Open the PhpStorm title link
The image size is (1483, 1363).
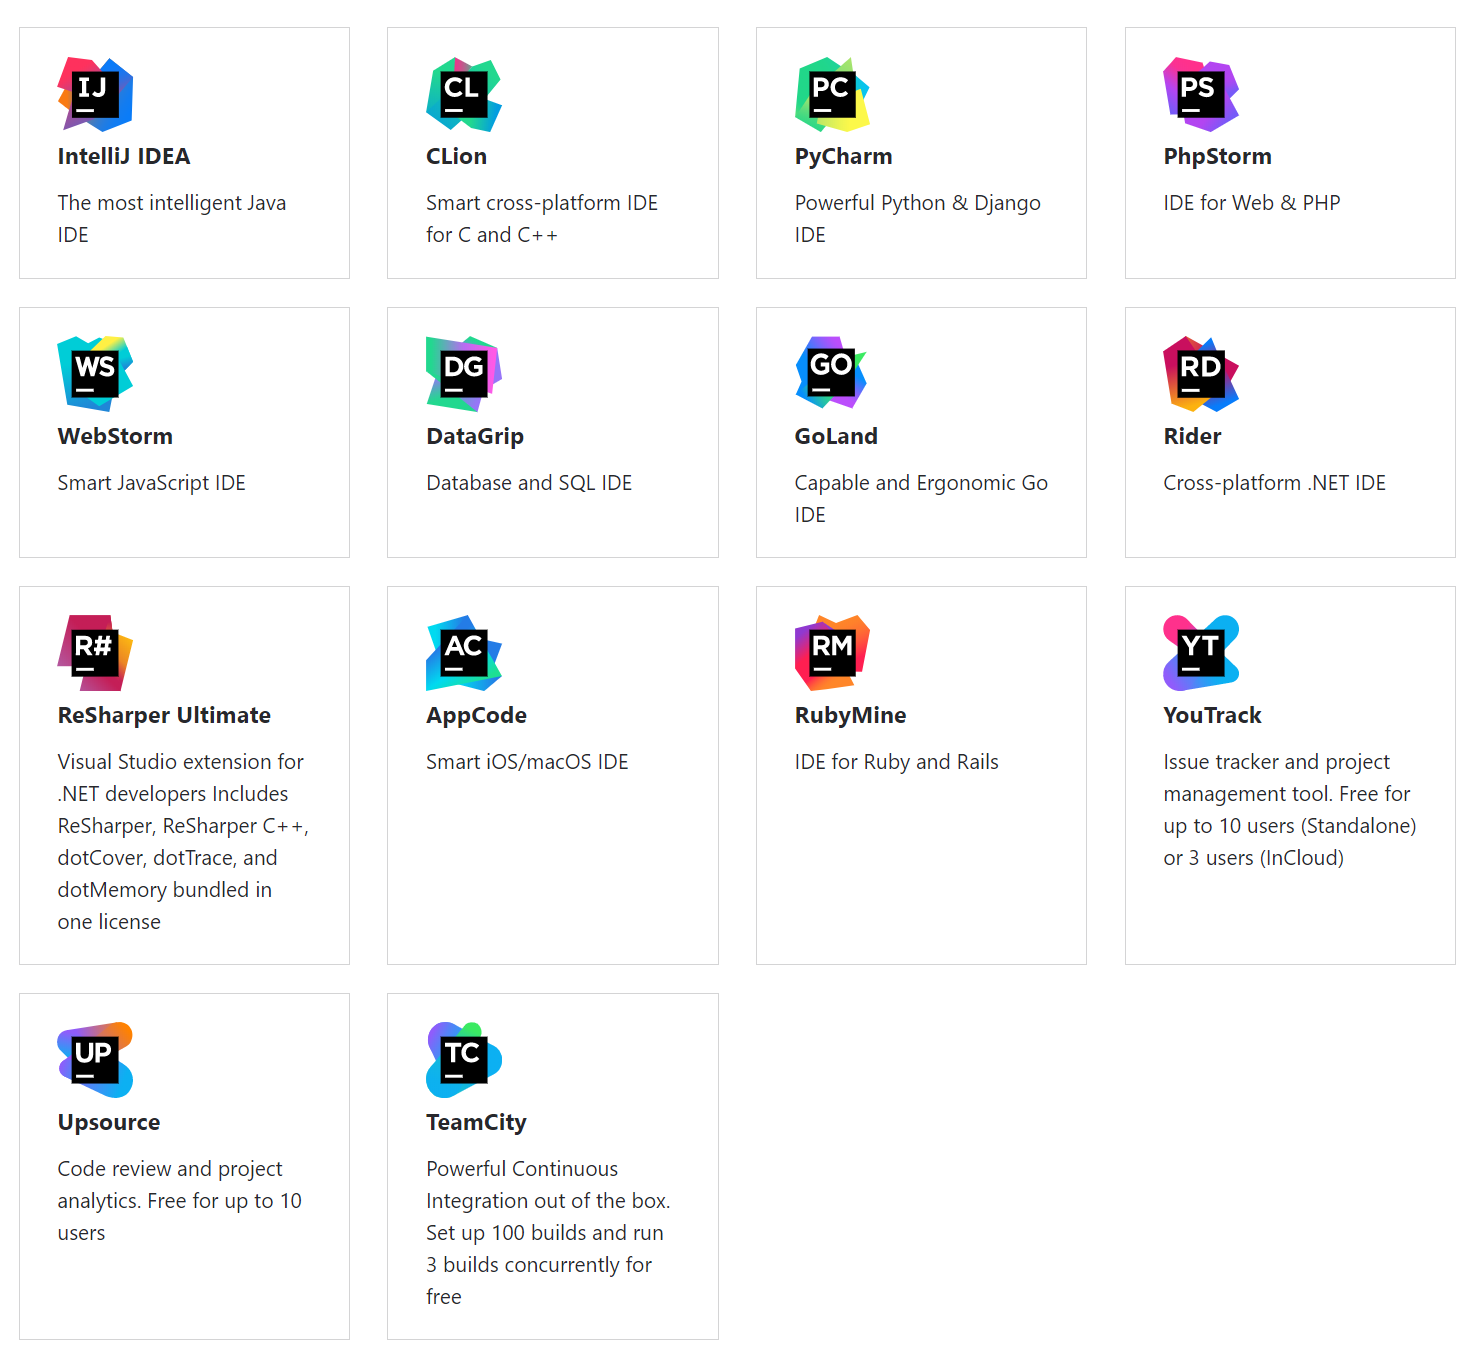tap(1217, 156)
